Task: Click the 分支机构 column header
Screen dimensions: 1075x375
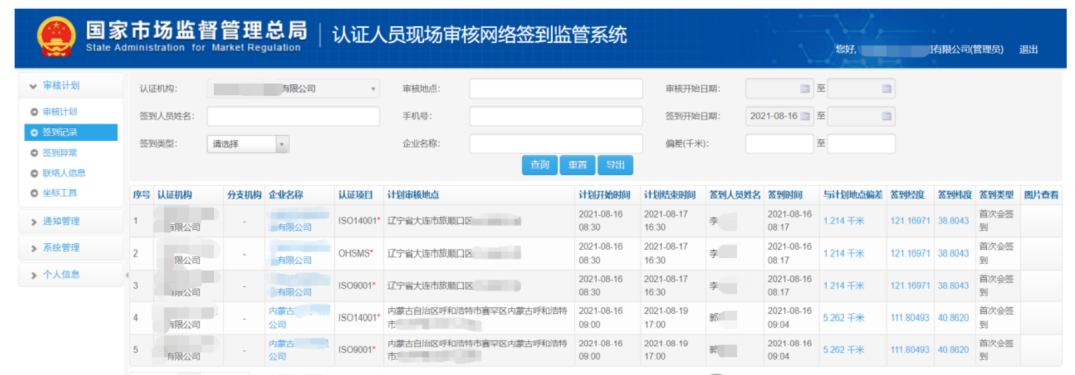Action: (x=244, y=195)
